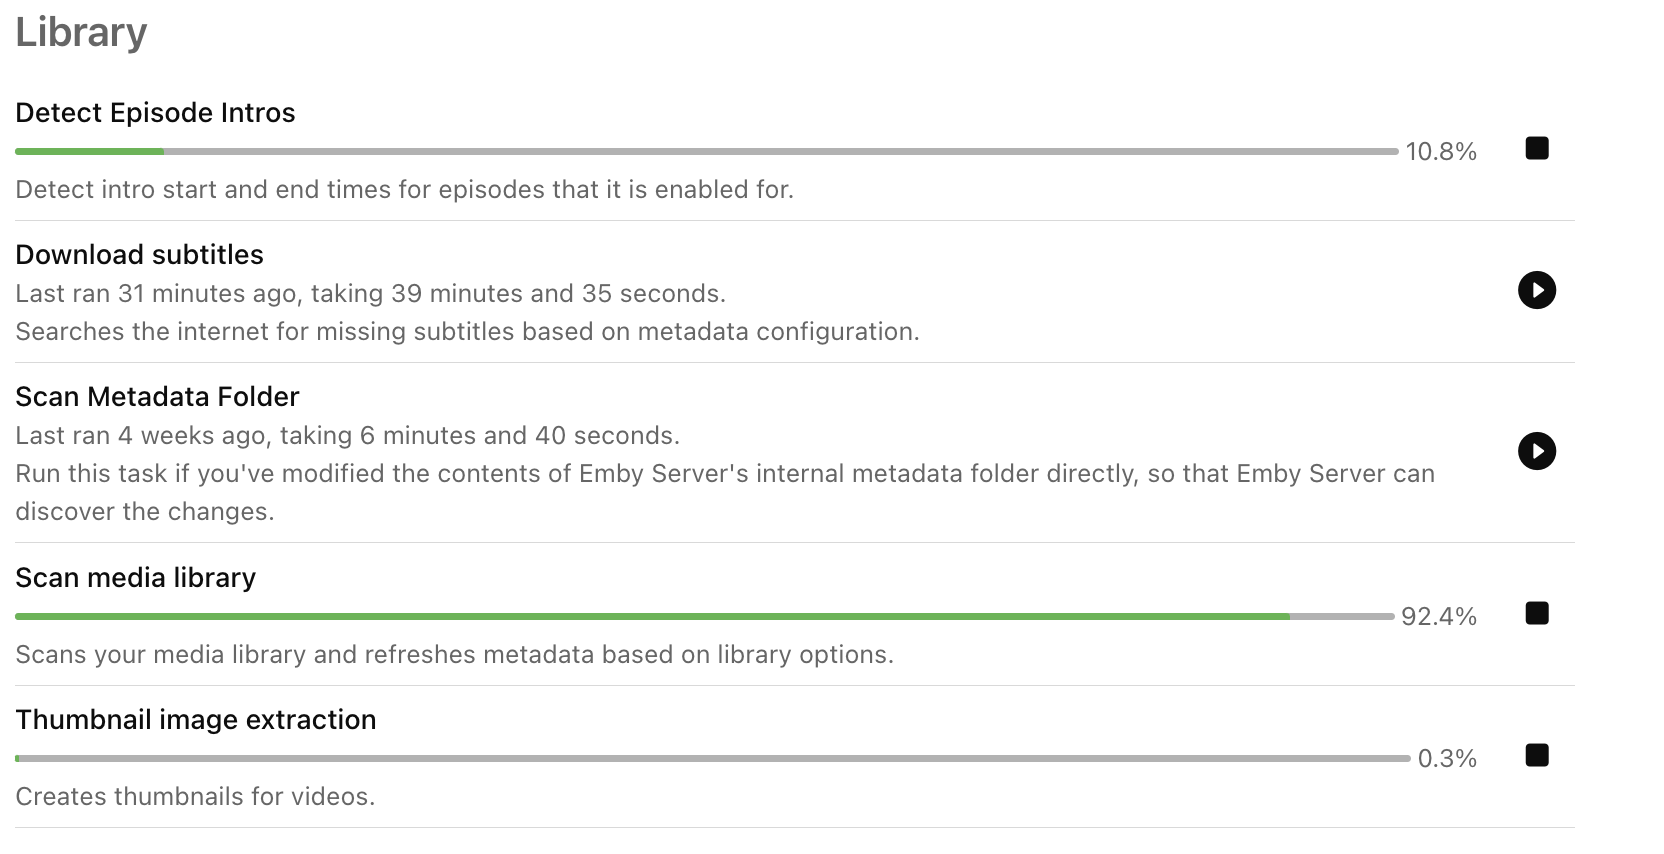The height and width of the screenshot is (854, 1664).
Task: Click the Scan media library progress bar
Action: [x=704, y=617]
